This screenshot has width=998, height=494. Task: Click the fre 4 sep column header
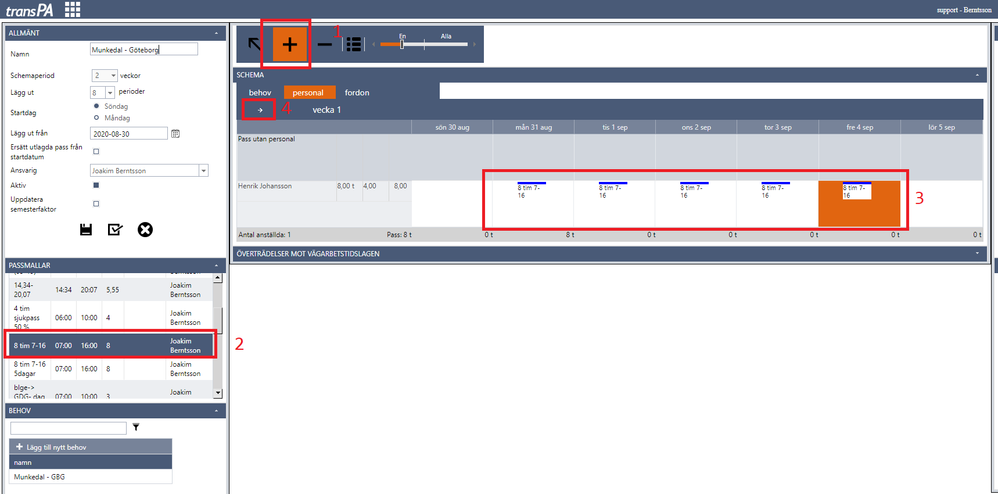coord(859,127)
